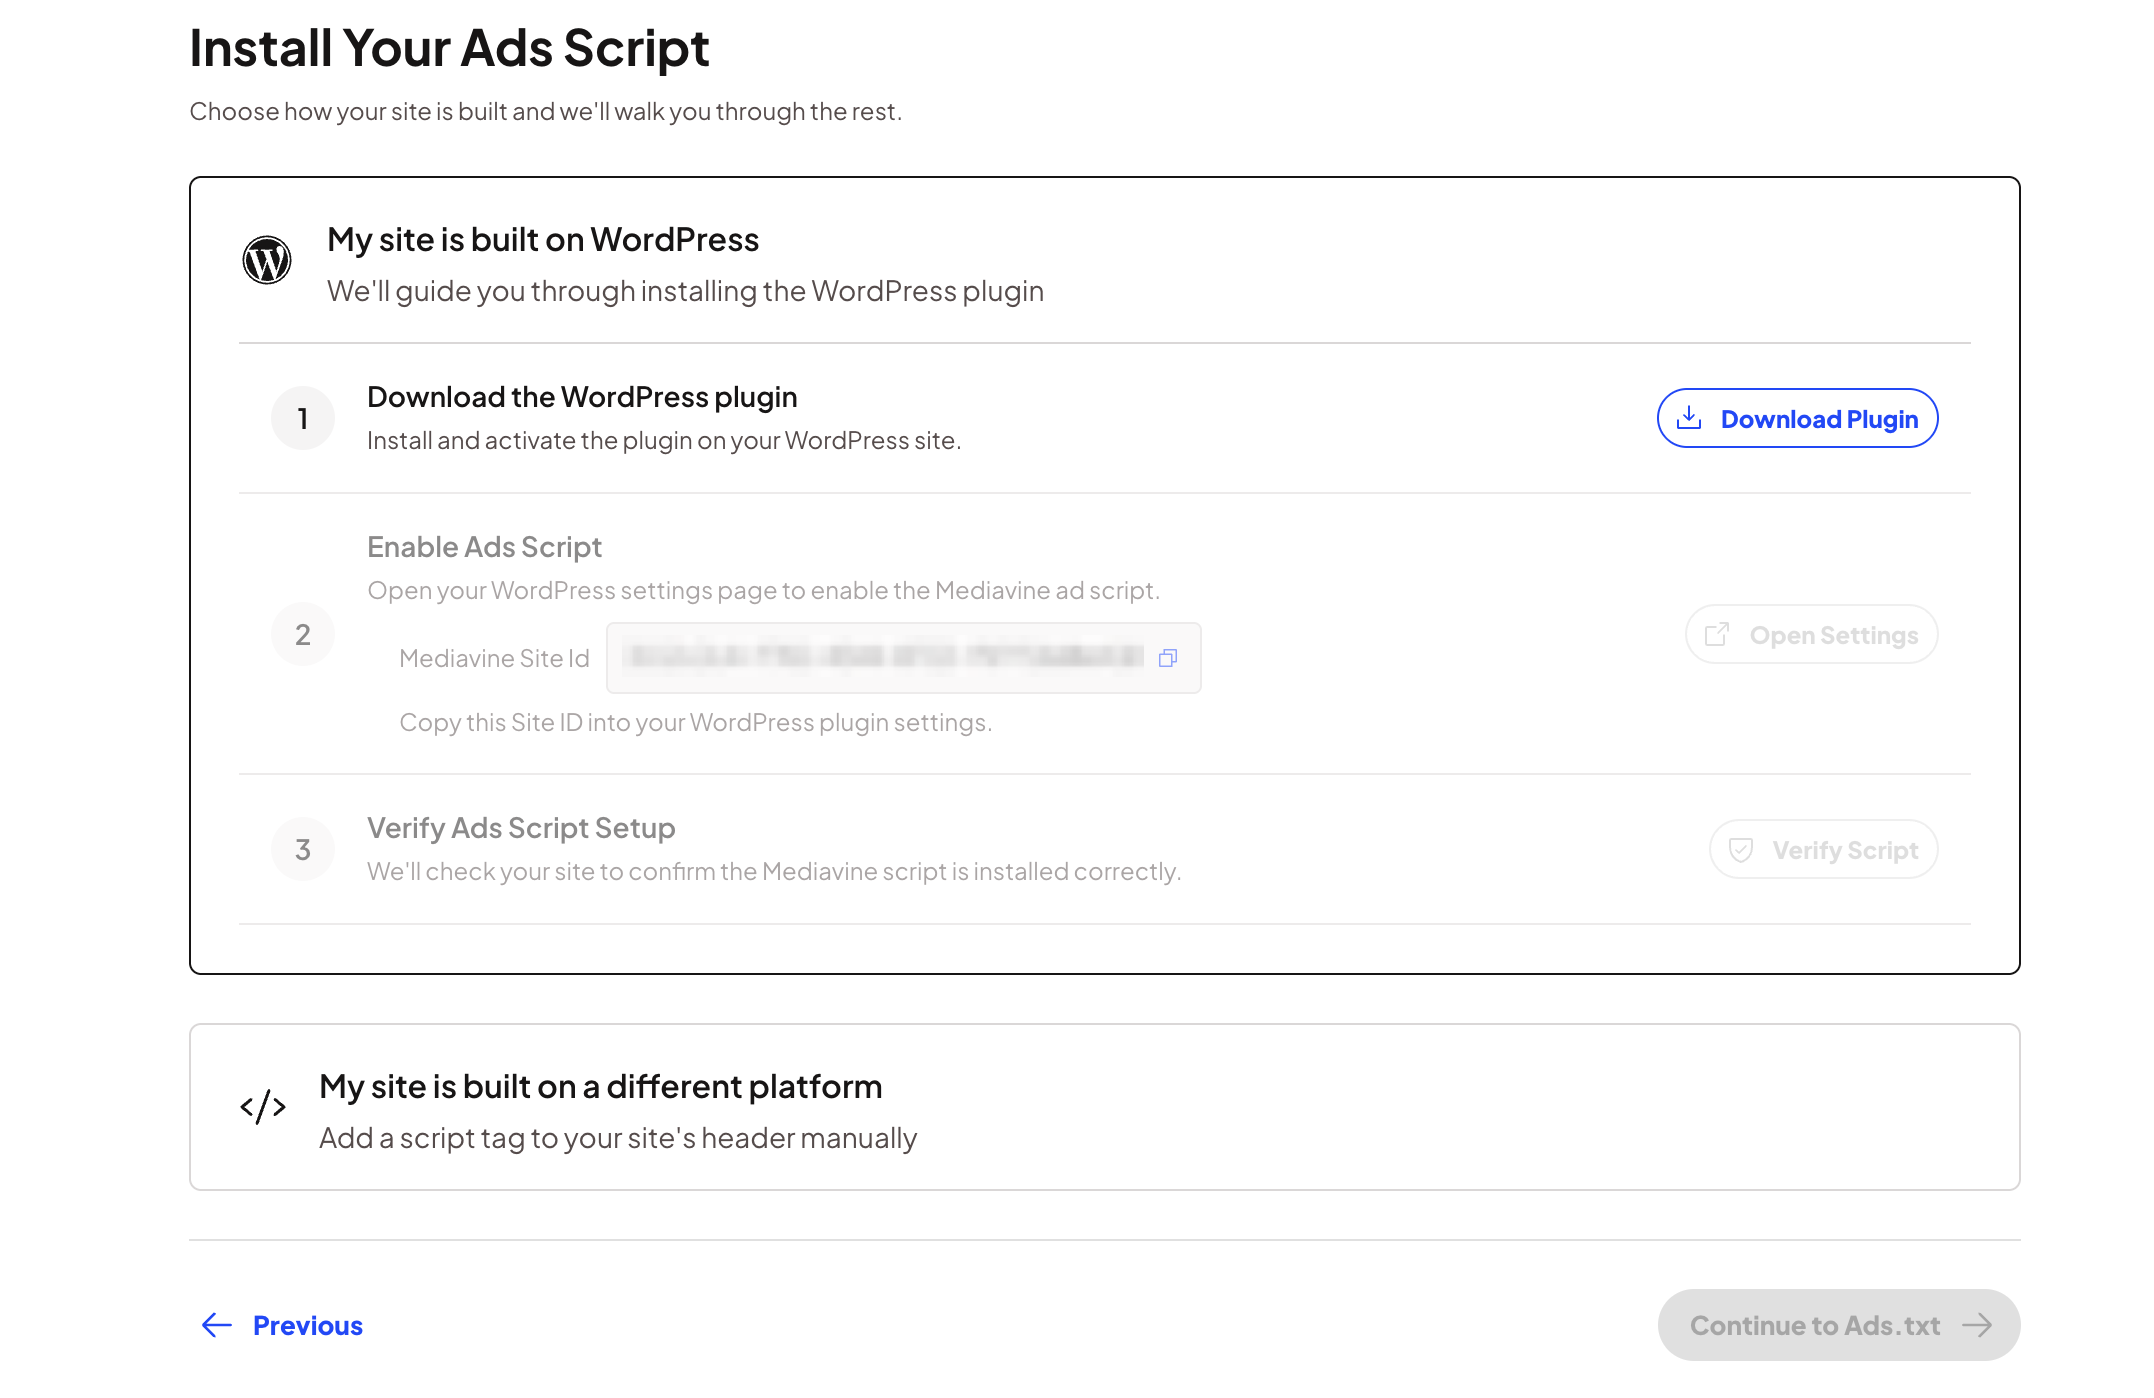Click 'Choose how your site is built' subtitle
Image resolution: width=2154 pixels, height=1398 pixels.
click(546, 111)
